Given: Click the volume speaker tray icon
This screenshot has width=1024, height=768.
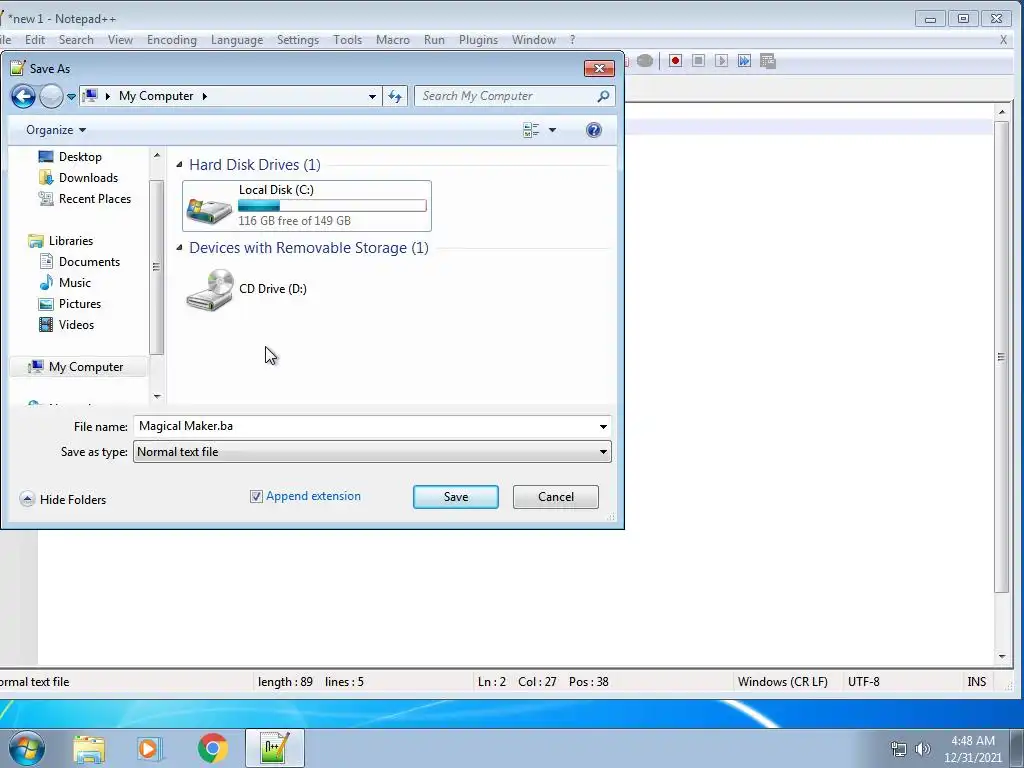Looking at the screenshot, I should tap(923, 749).
